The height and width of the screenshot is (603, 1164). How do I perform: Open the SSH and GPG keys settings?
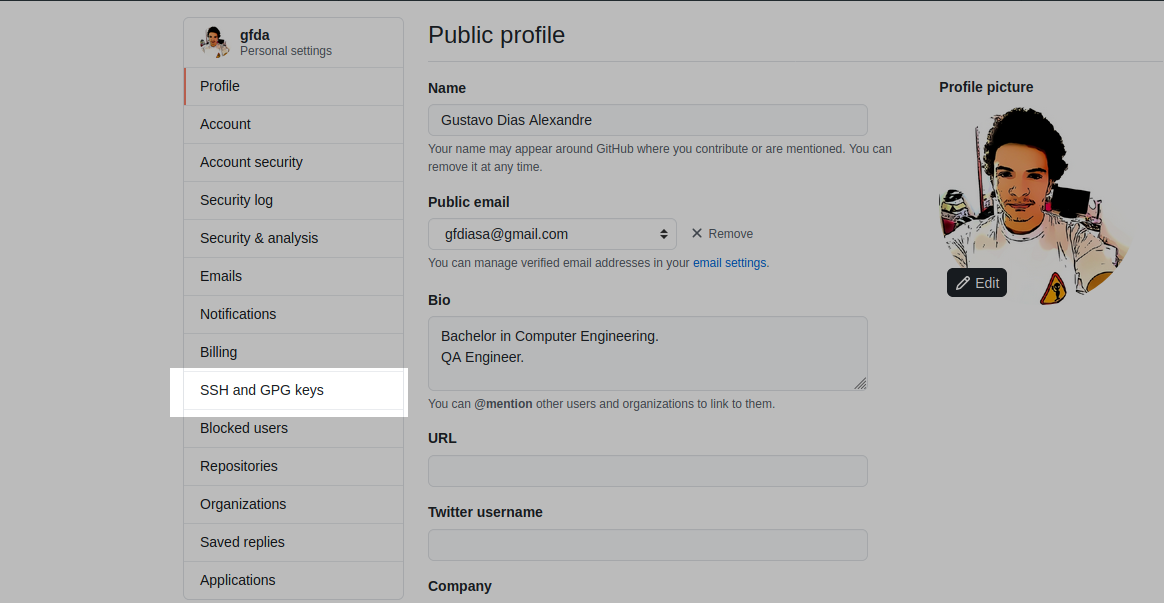tap(262, 390)
